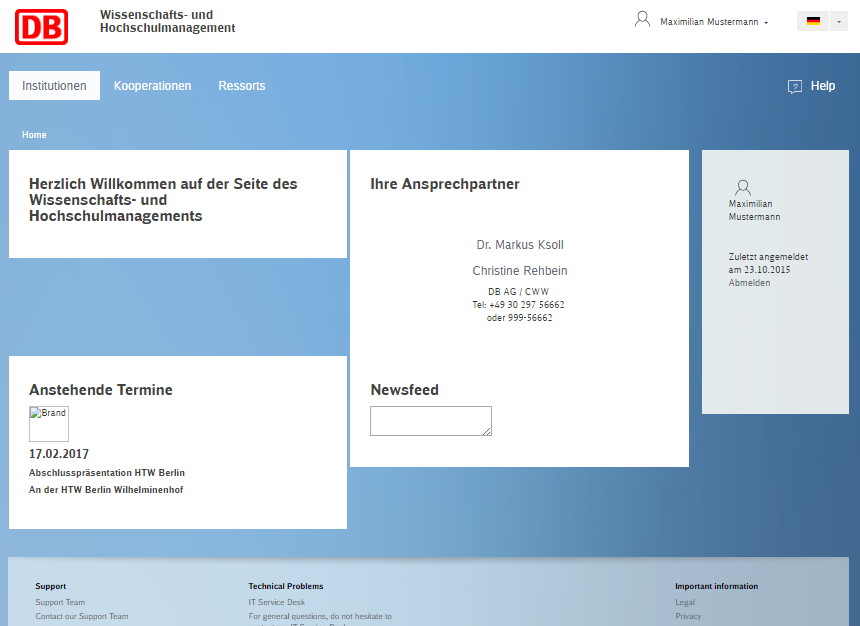This screenshot has height=626, width=860.
Task: Click the Home breadcrumb link
Action: (x=34, y=135)
